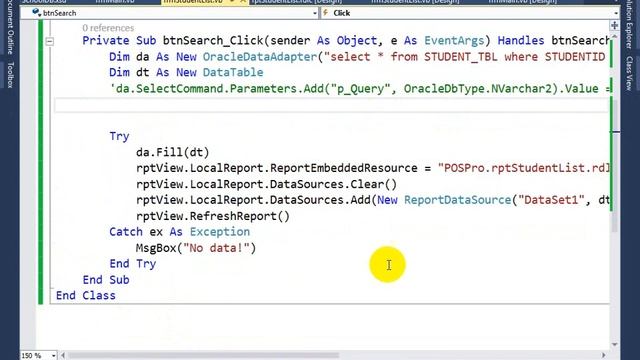This screenshot has height=360, width=640.
Task: Click the 0 references CodeLens link
Action: coord(108,28)
